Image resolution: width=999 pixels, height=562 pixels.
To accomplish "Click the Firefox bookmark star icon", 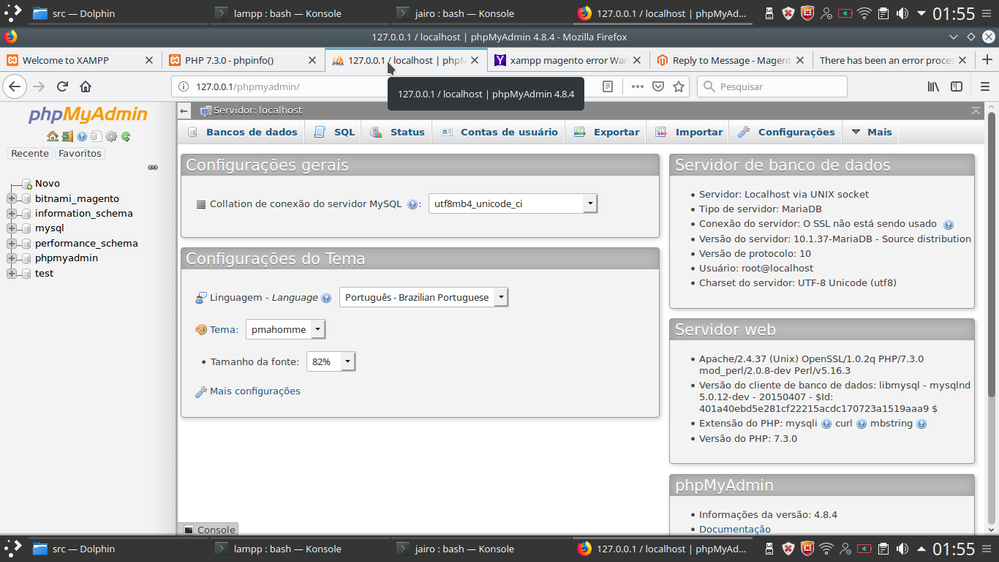I will [x=679, y=87].
